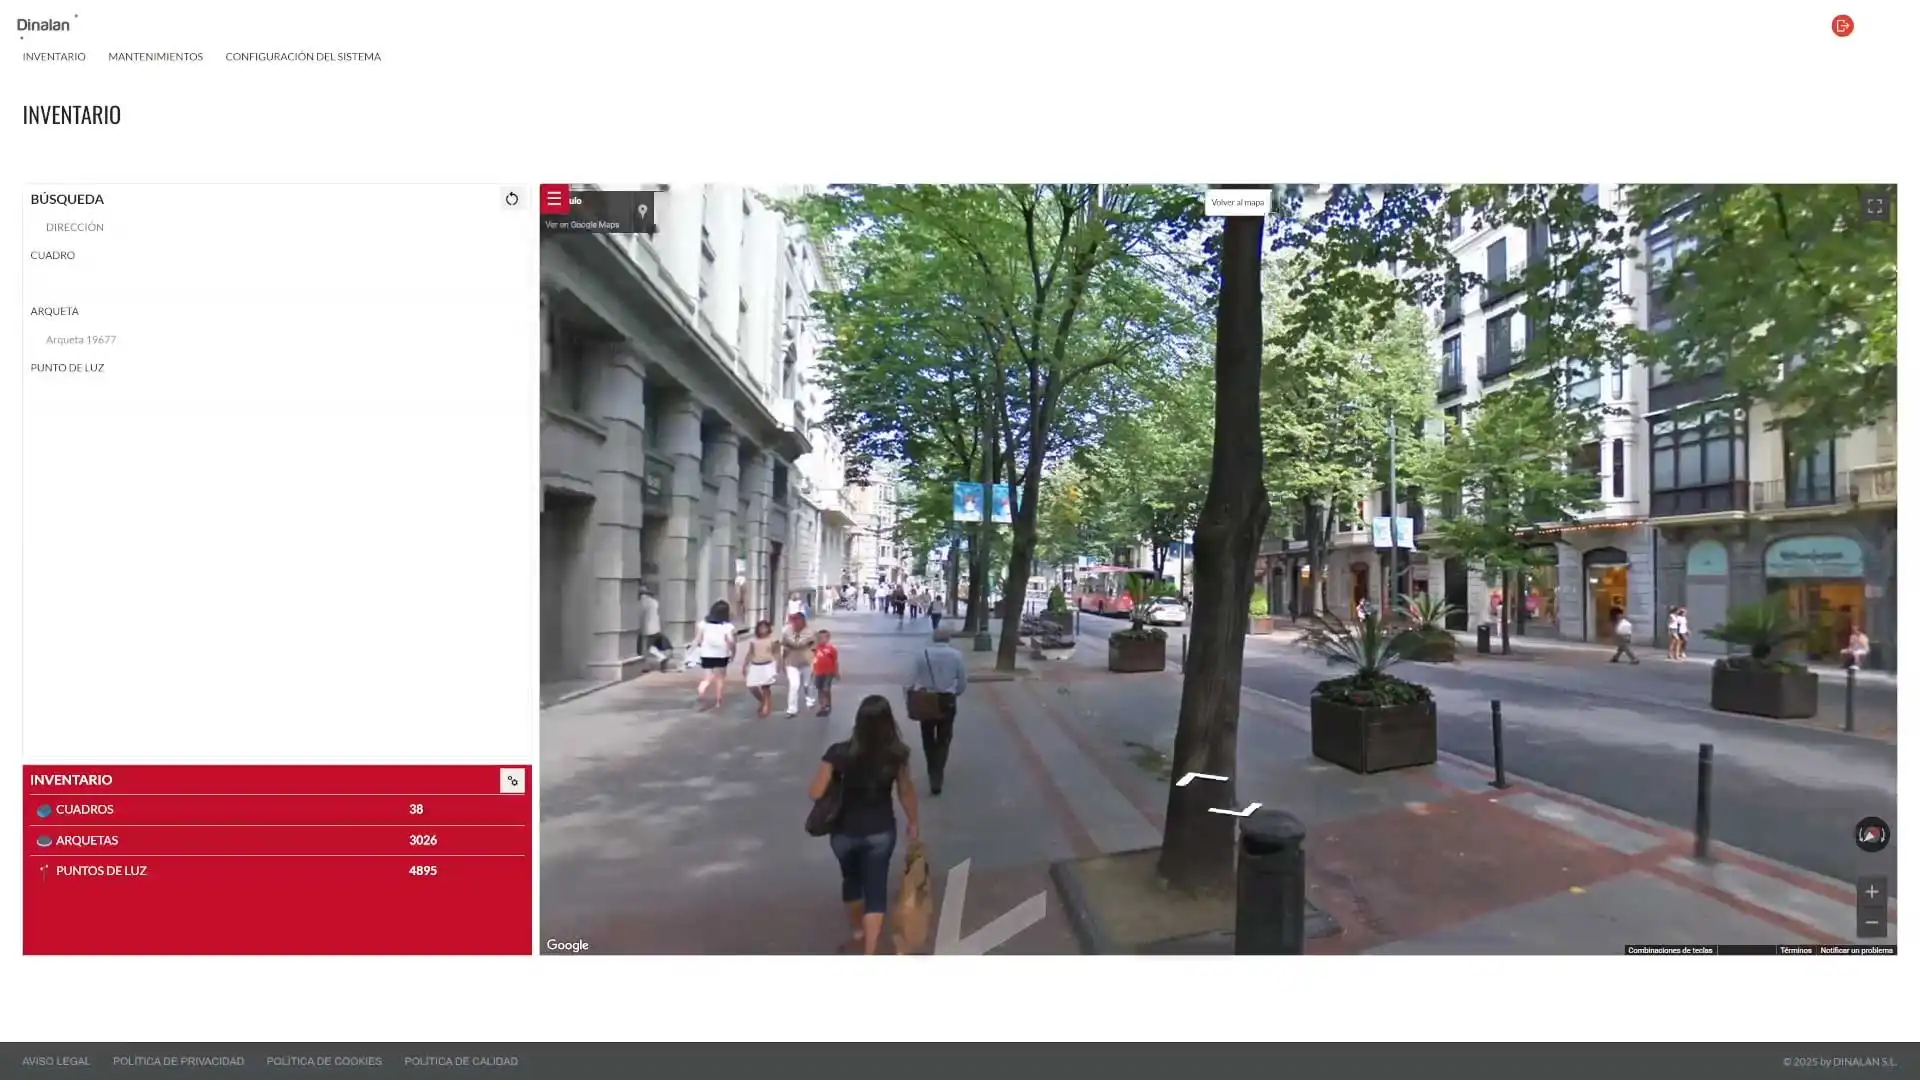Open the Mantenimientos menu

[x=155, y=57]
